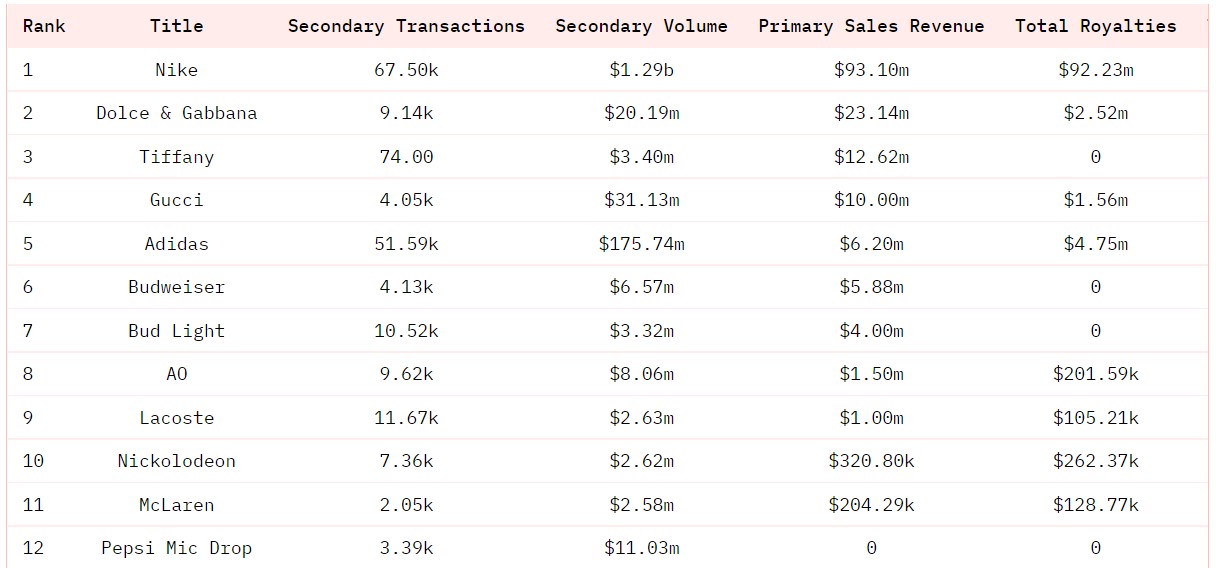The width and height of the screenshot is (1216, 568).
Task: Open the Dolce & Gabbana entry
Action: tap(176, 113)
